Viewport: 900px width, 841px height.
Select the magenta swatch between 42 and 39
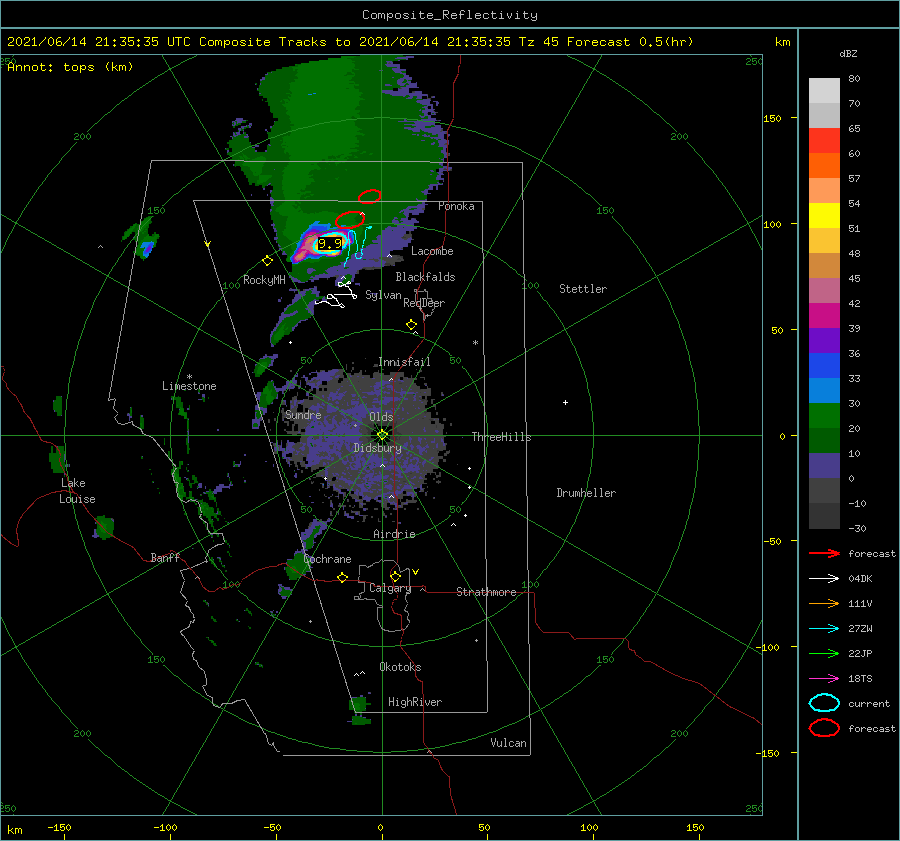coord(824,315)
